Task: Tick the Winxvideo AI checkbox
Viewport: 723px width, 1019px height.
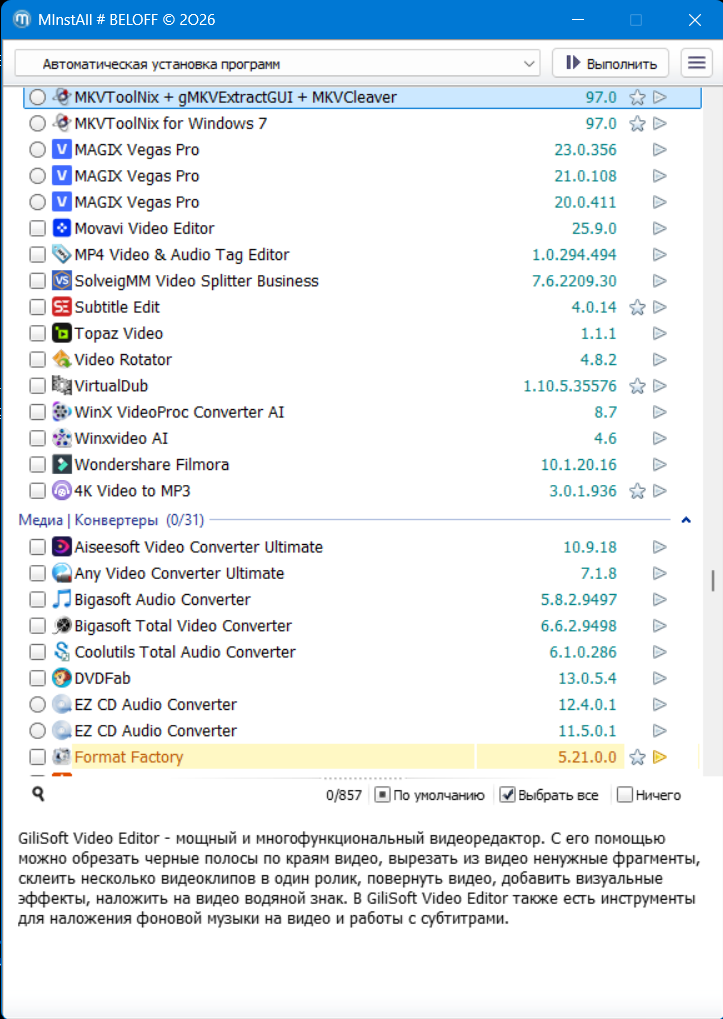Action: pos(38,439)
